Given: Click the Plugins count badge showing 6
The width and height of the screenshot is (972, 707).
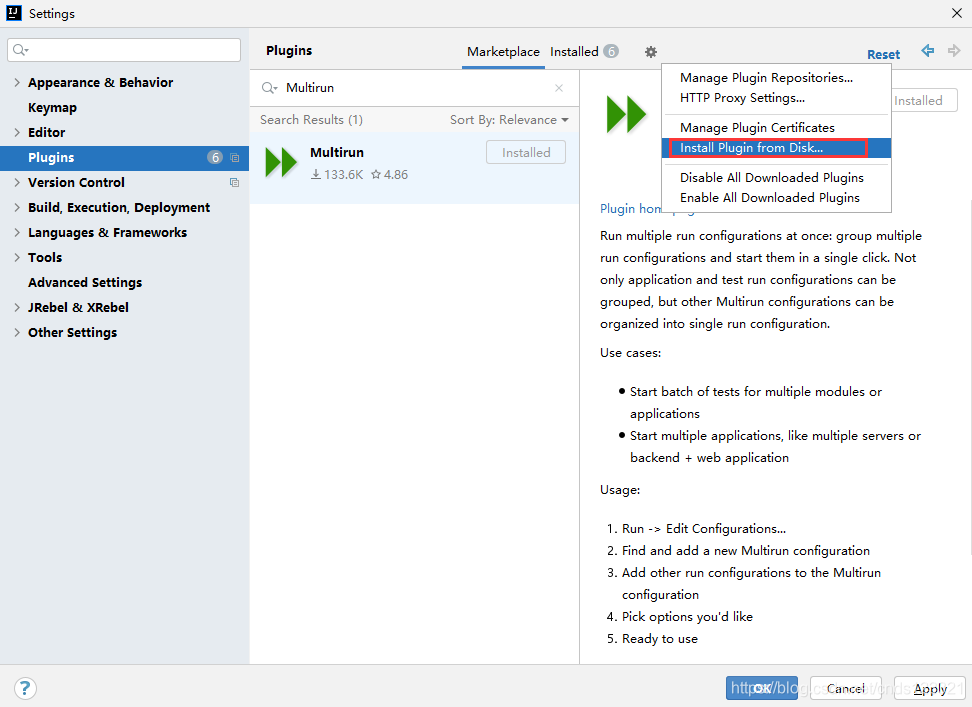Looking at the screenshot, I should tap(214, 157).
